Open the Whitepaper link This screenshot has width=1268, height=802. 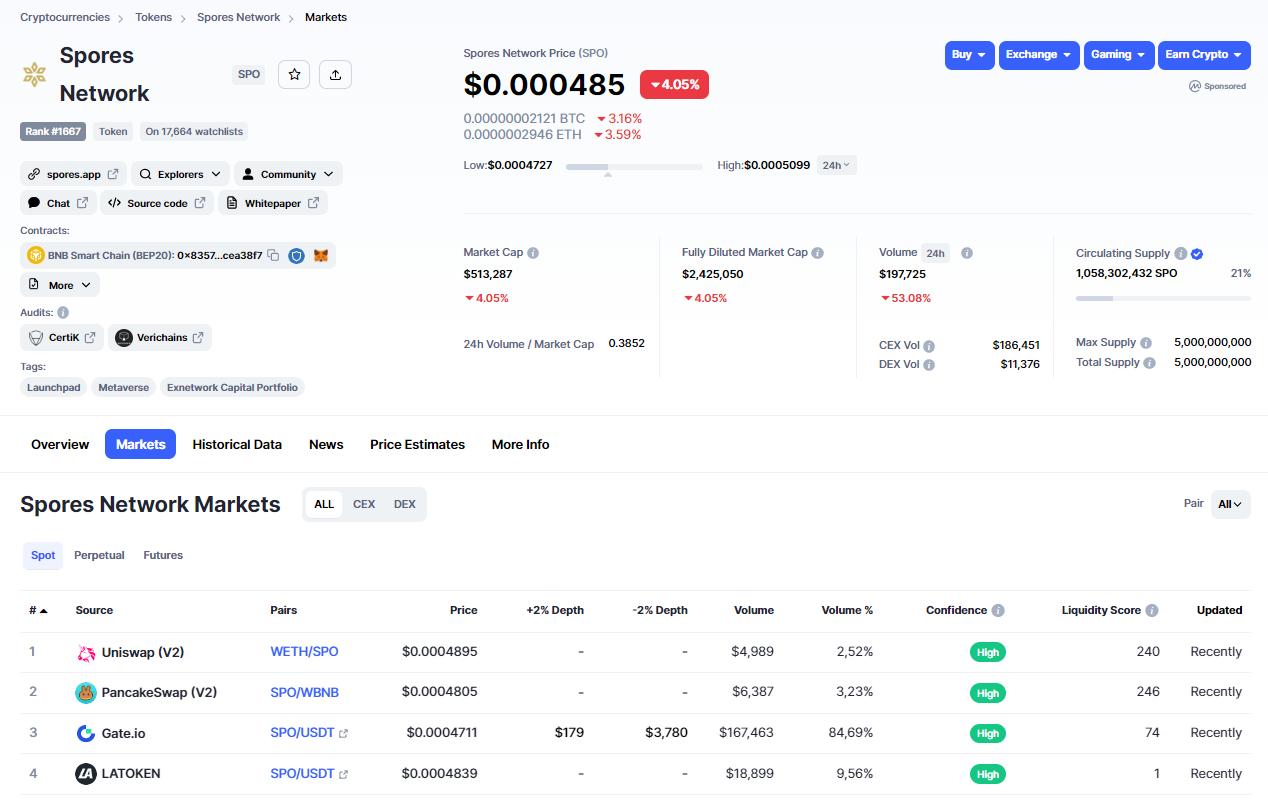pos(273,203)
